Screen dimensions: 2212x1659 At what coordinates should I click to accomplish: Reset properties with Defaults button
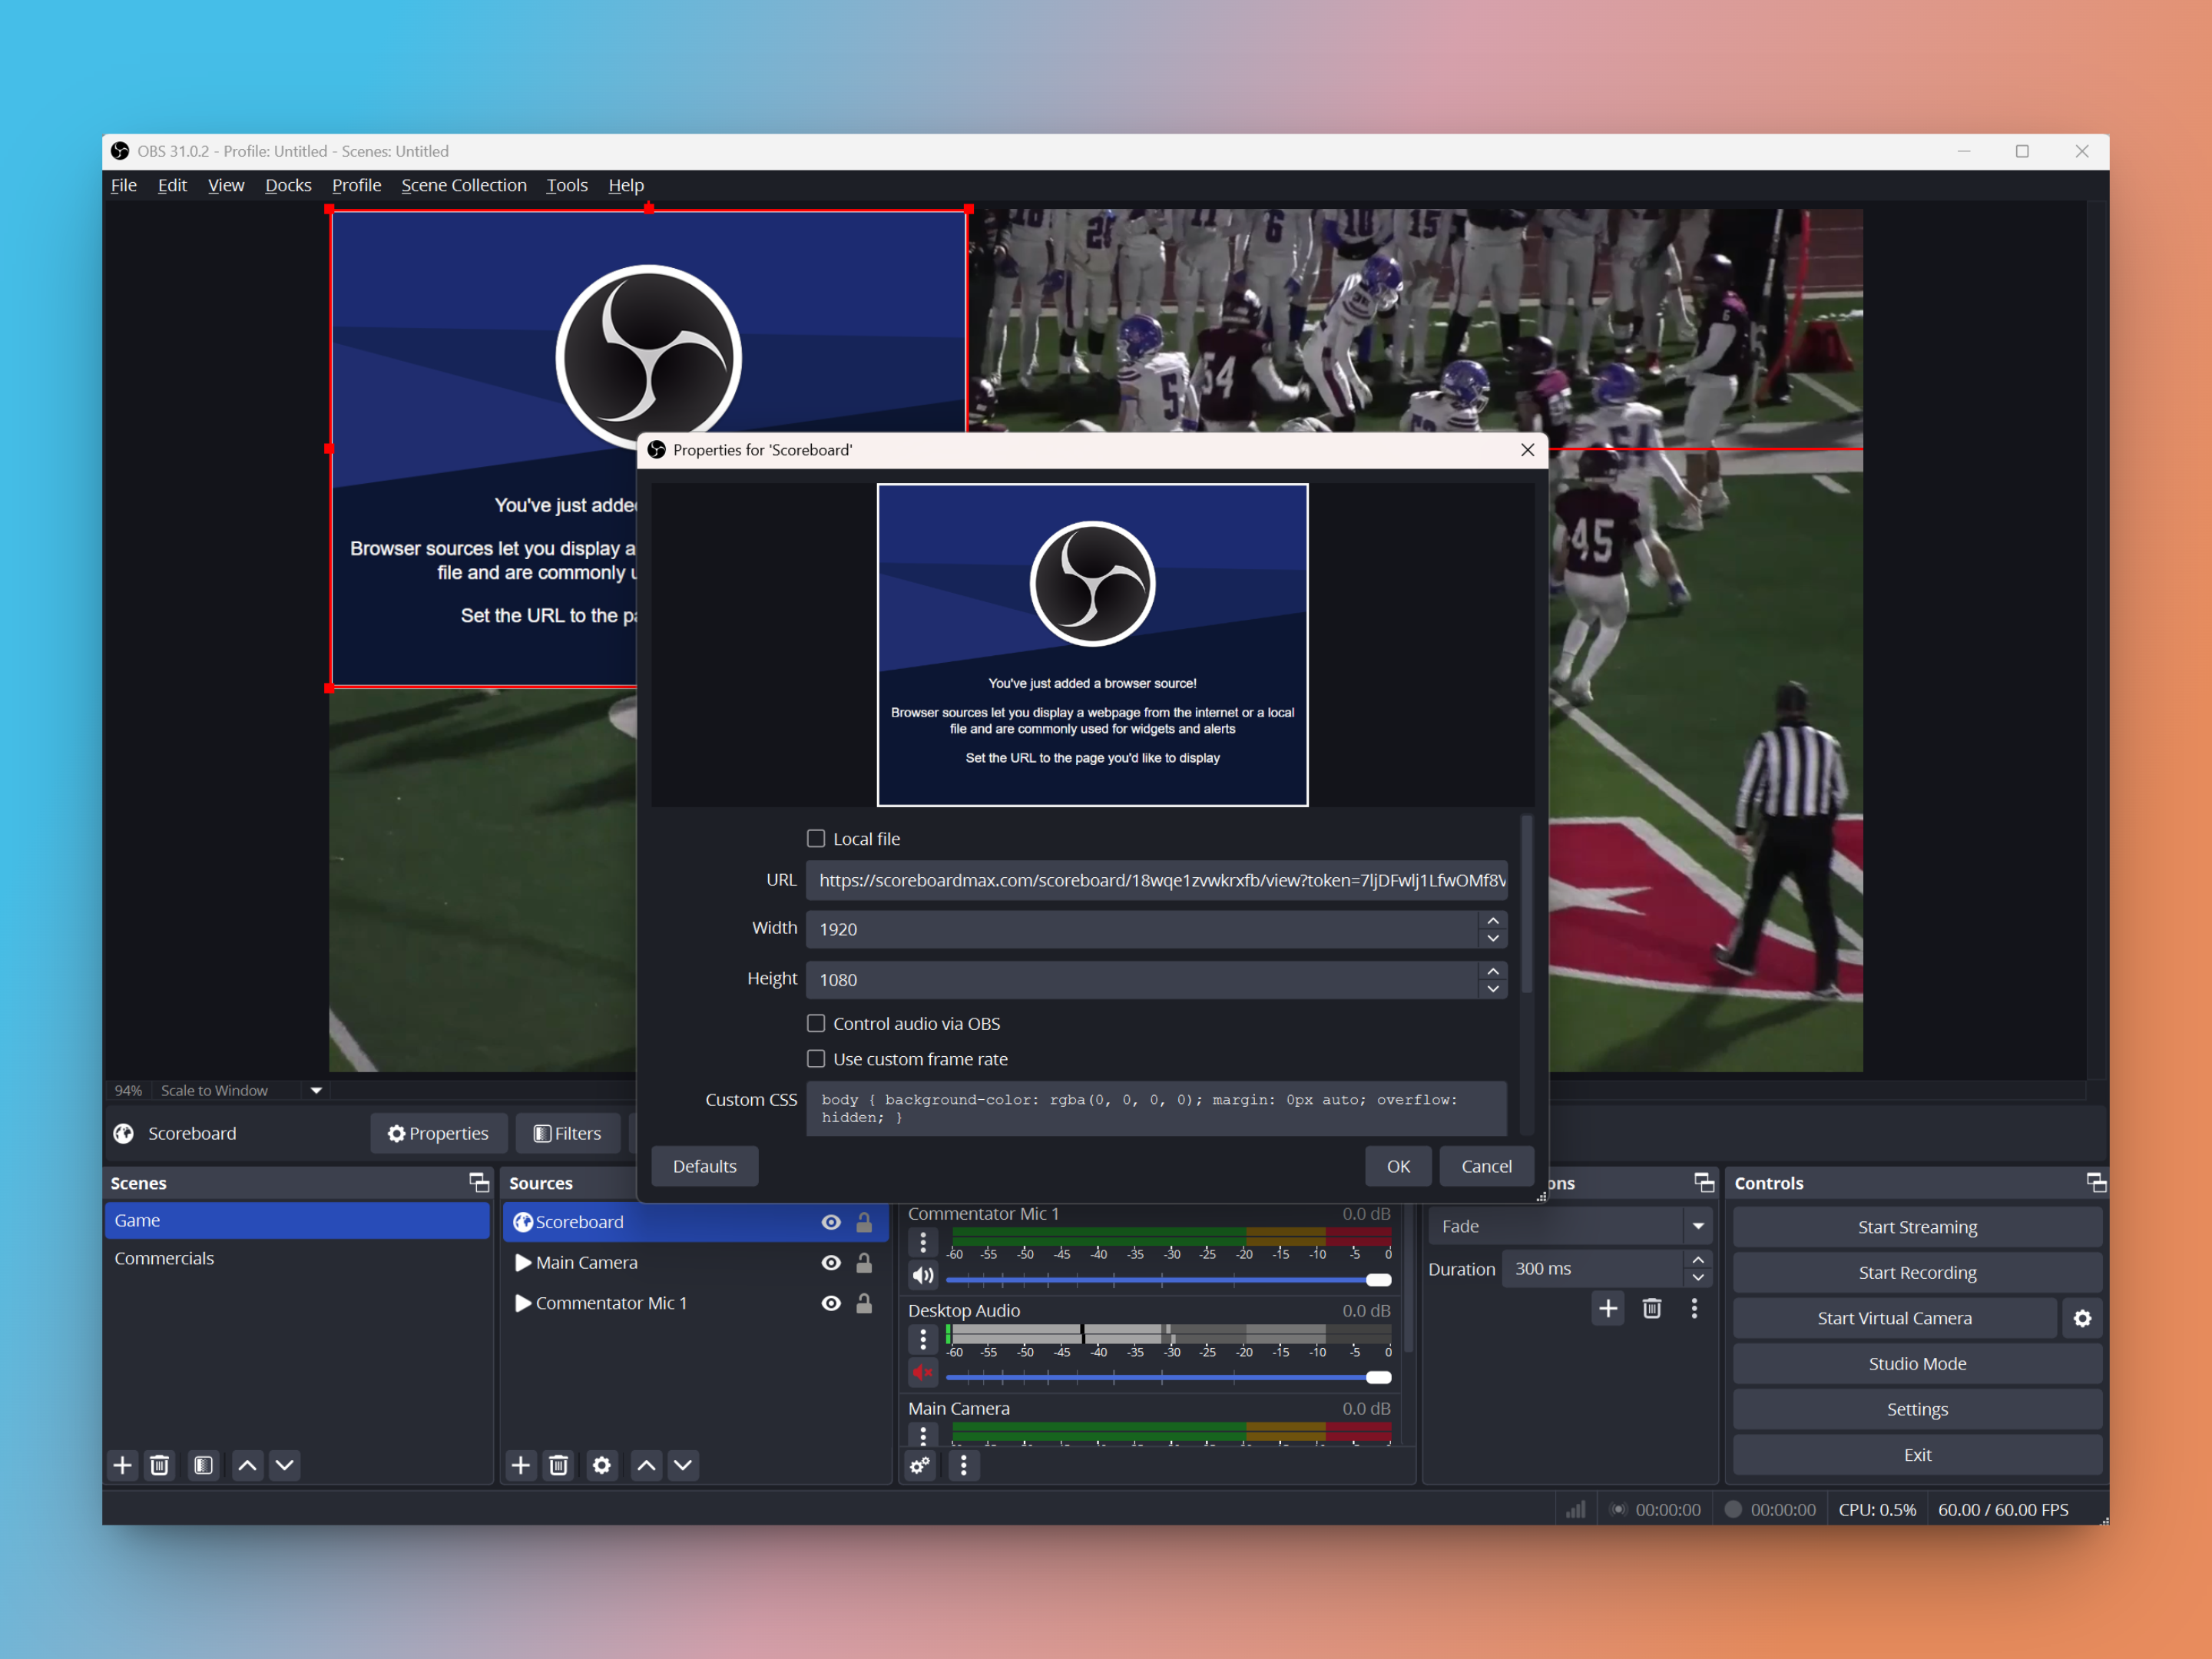point(704,1166)
